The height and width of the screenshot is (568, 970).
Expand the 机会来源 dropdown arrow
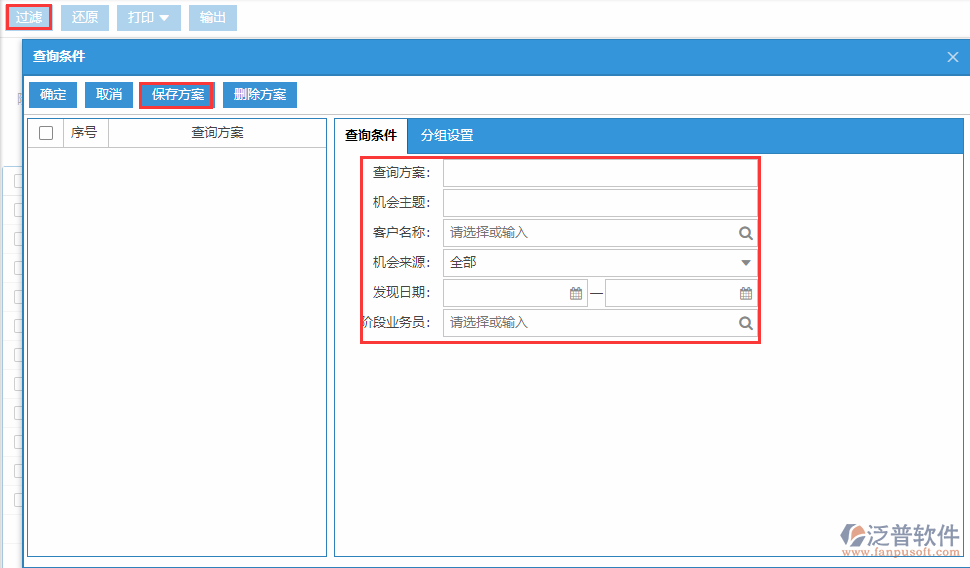click(745, 263)
